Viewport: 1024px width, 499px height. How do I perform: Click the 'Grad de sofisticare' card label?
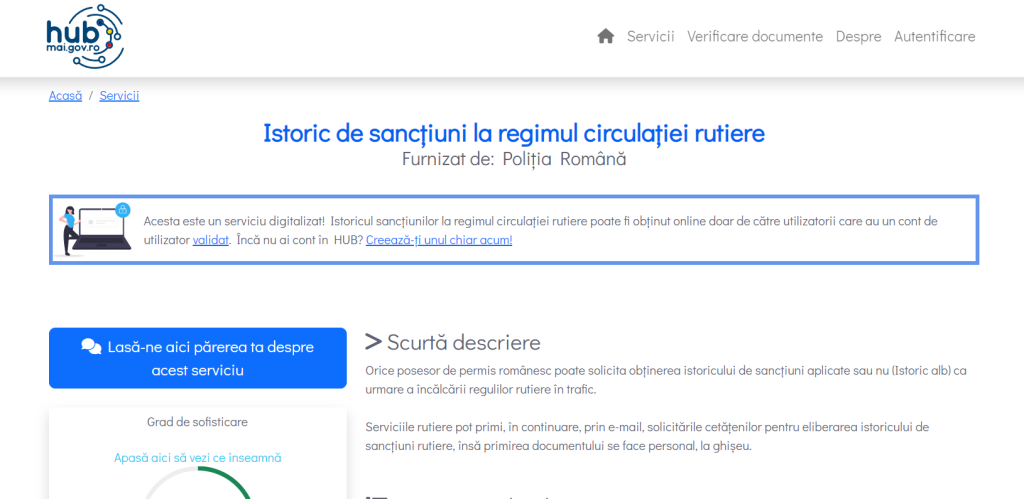pos(198,422)
